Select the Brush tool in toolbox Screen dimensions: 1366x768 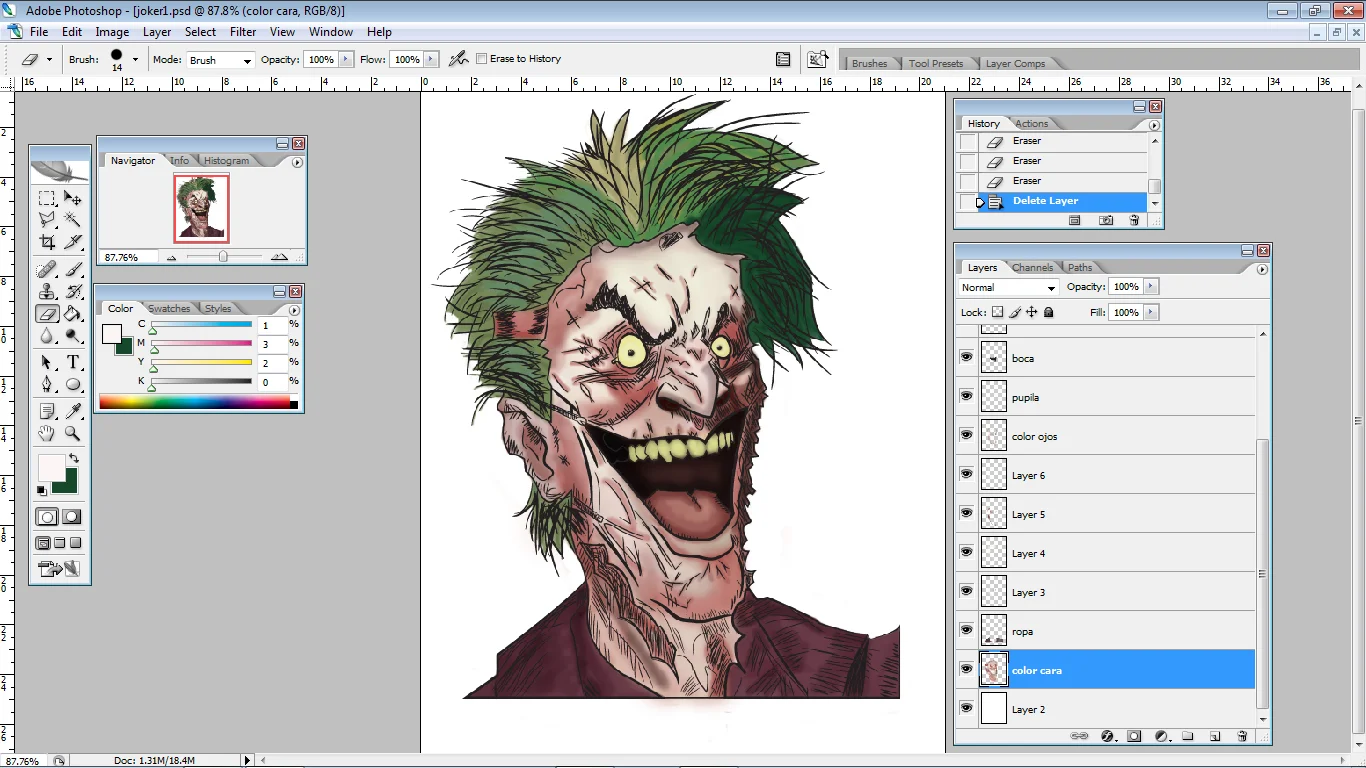(73, 269)
